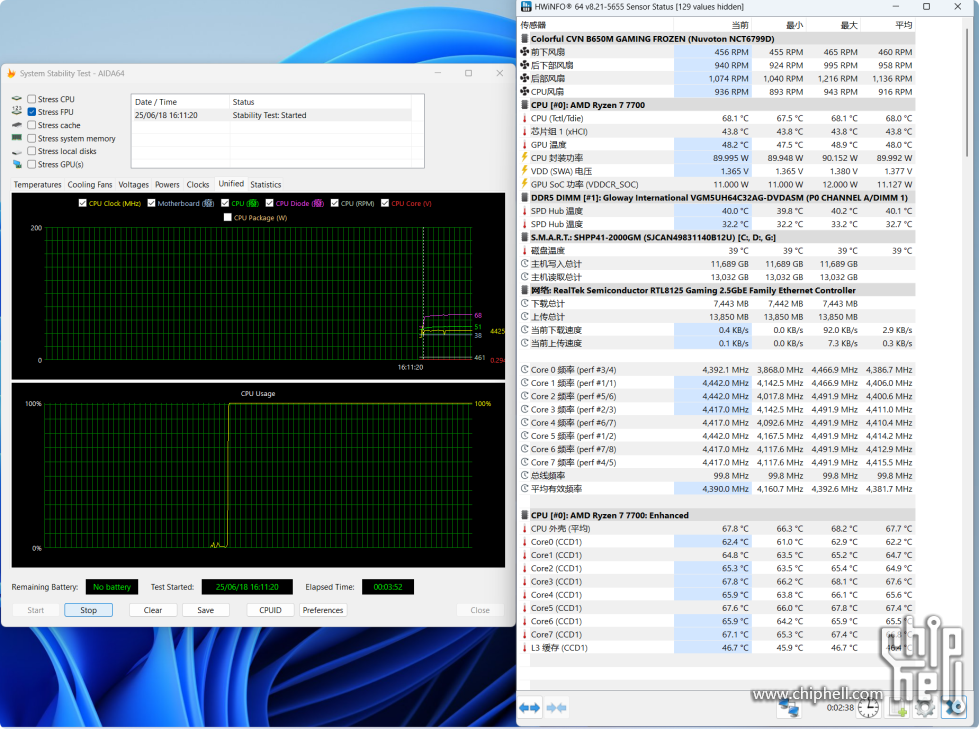Click the 123 icon beside Stress FPU

[17, 111]
